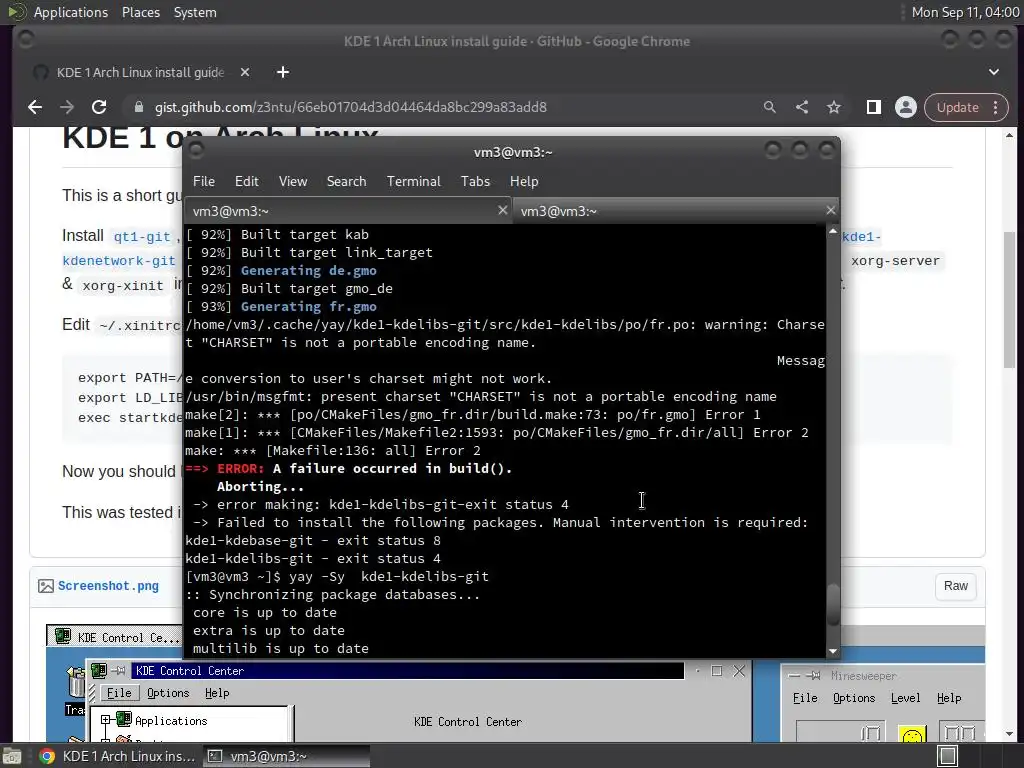Bookmark the page with star icon
This screenshot has height=768, width=1024.
click(834, 107)
